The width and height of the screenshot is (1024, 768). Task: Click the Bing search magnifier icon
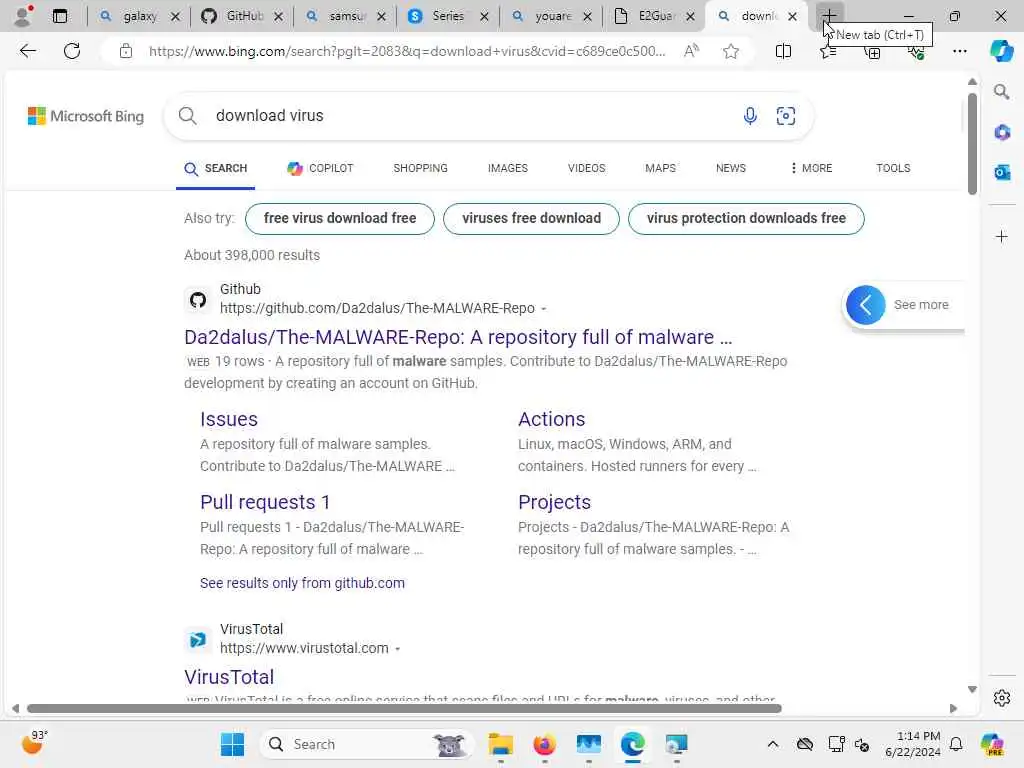[x=187, y=116]
